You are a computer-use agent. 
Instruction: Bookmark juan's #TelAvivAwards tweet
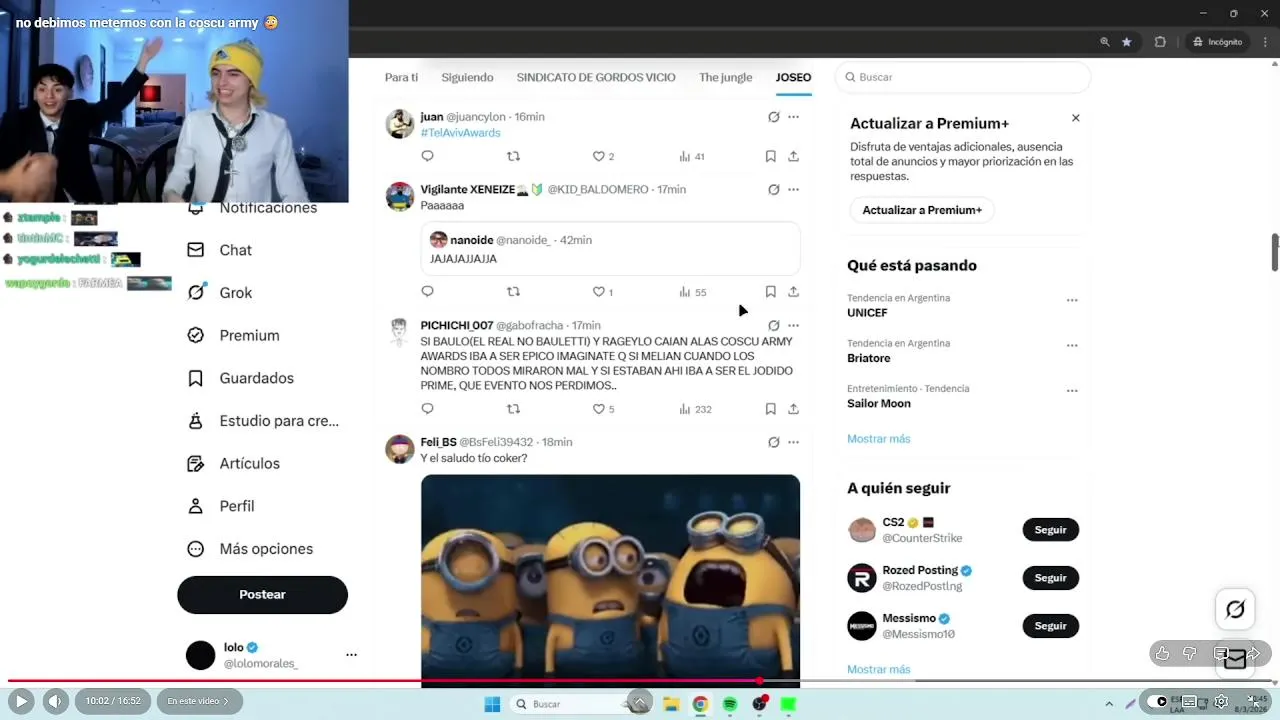770,156
